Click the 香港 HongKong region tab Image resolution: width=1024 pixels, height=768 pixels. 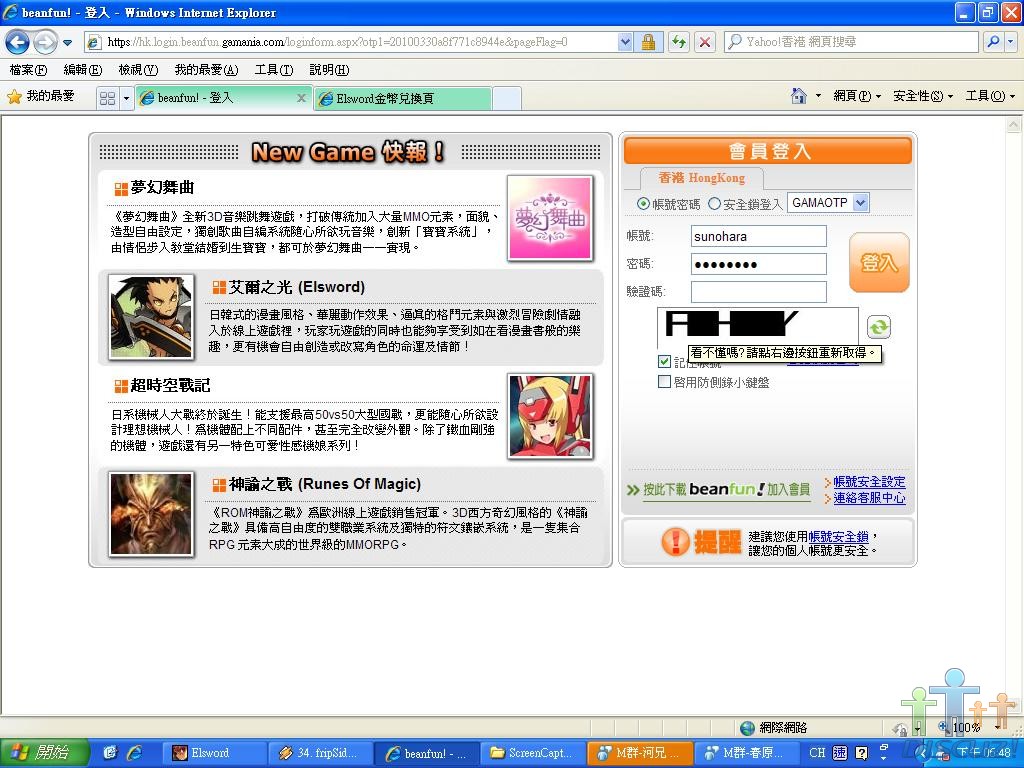pyautogui.click(x=701, y=178)
